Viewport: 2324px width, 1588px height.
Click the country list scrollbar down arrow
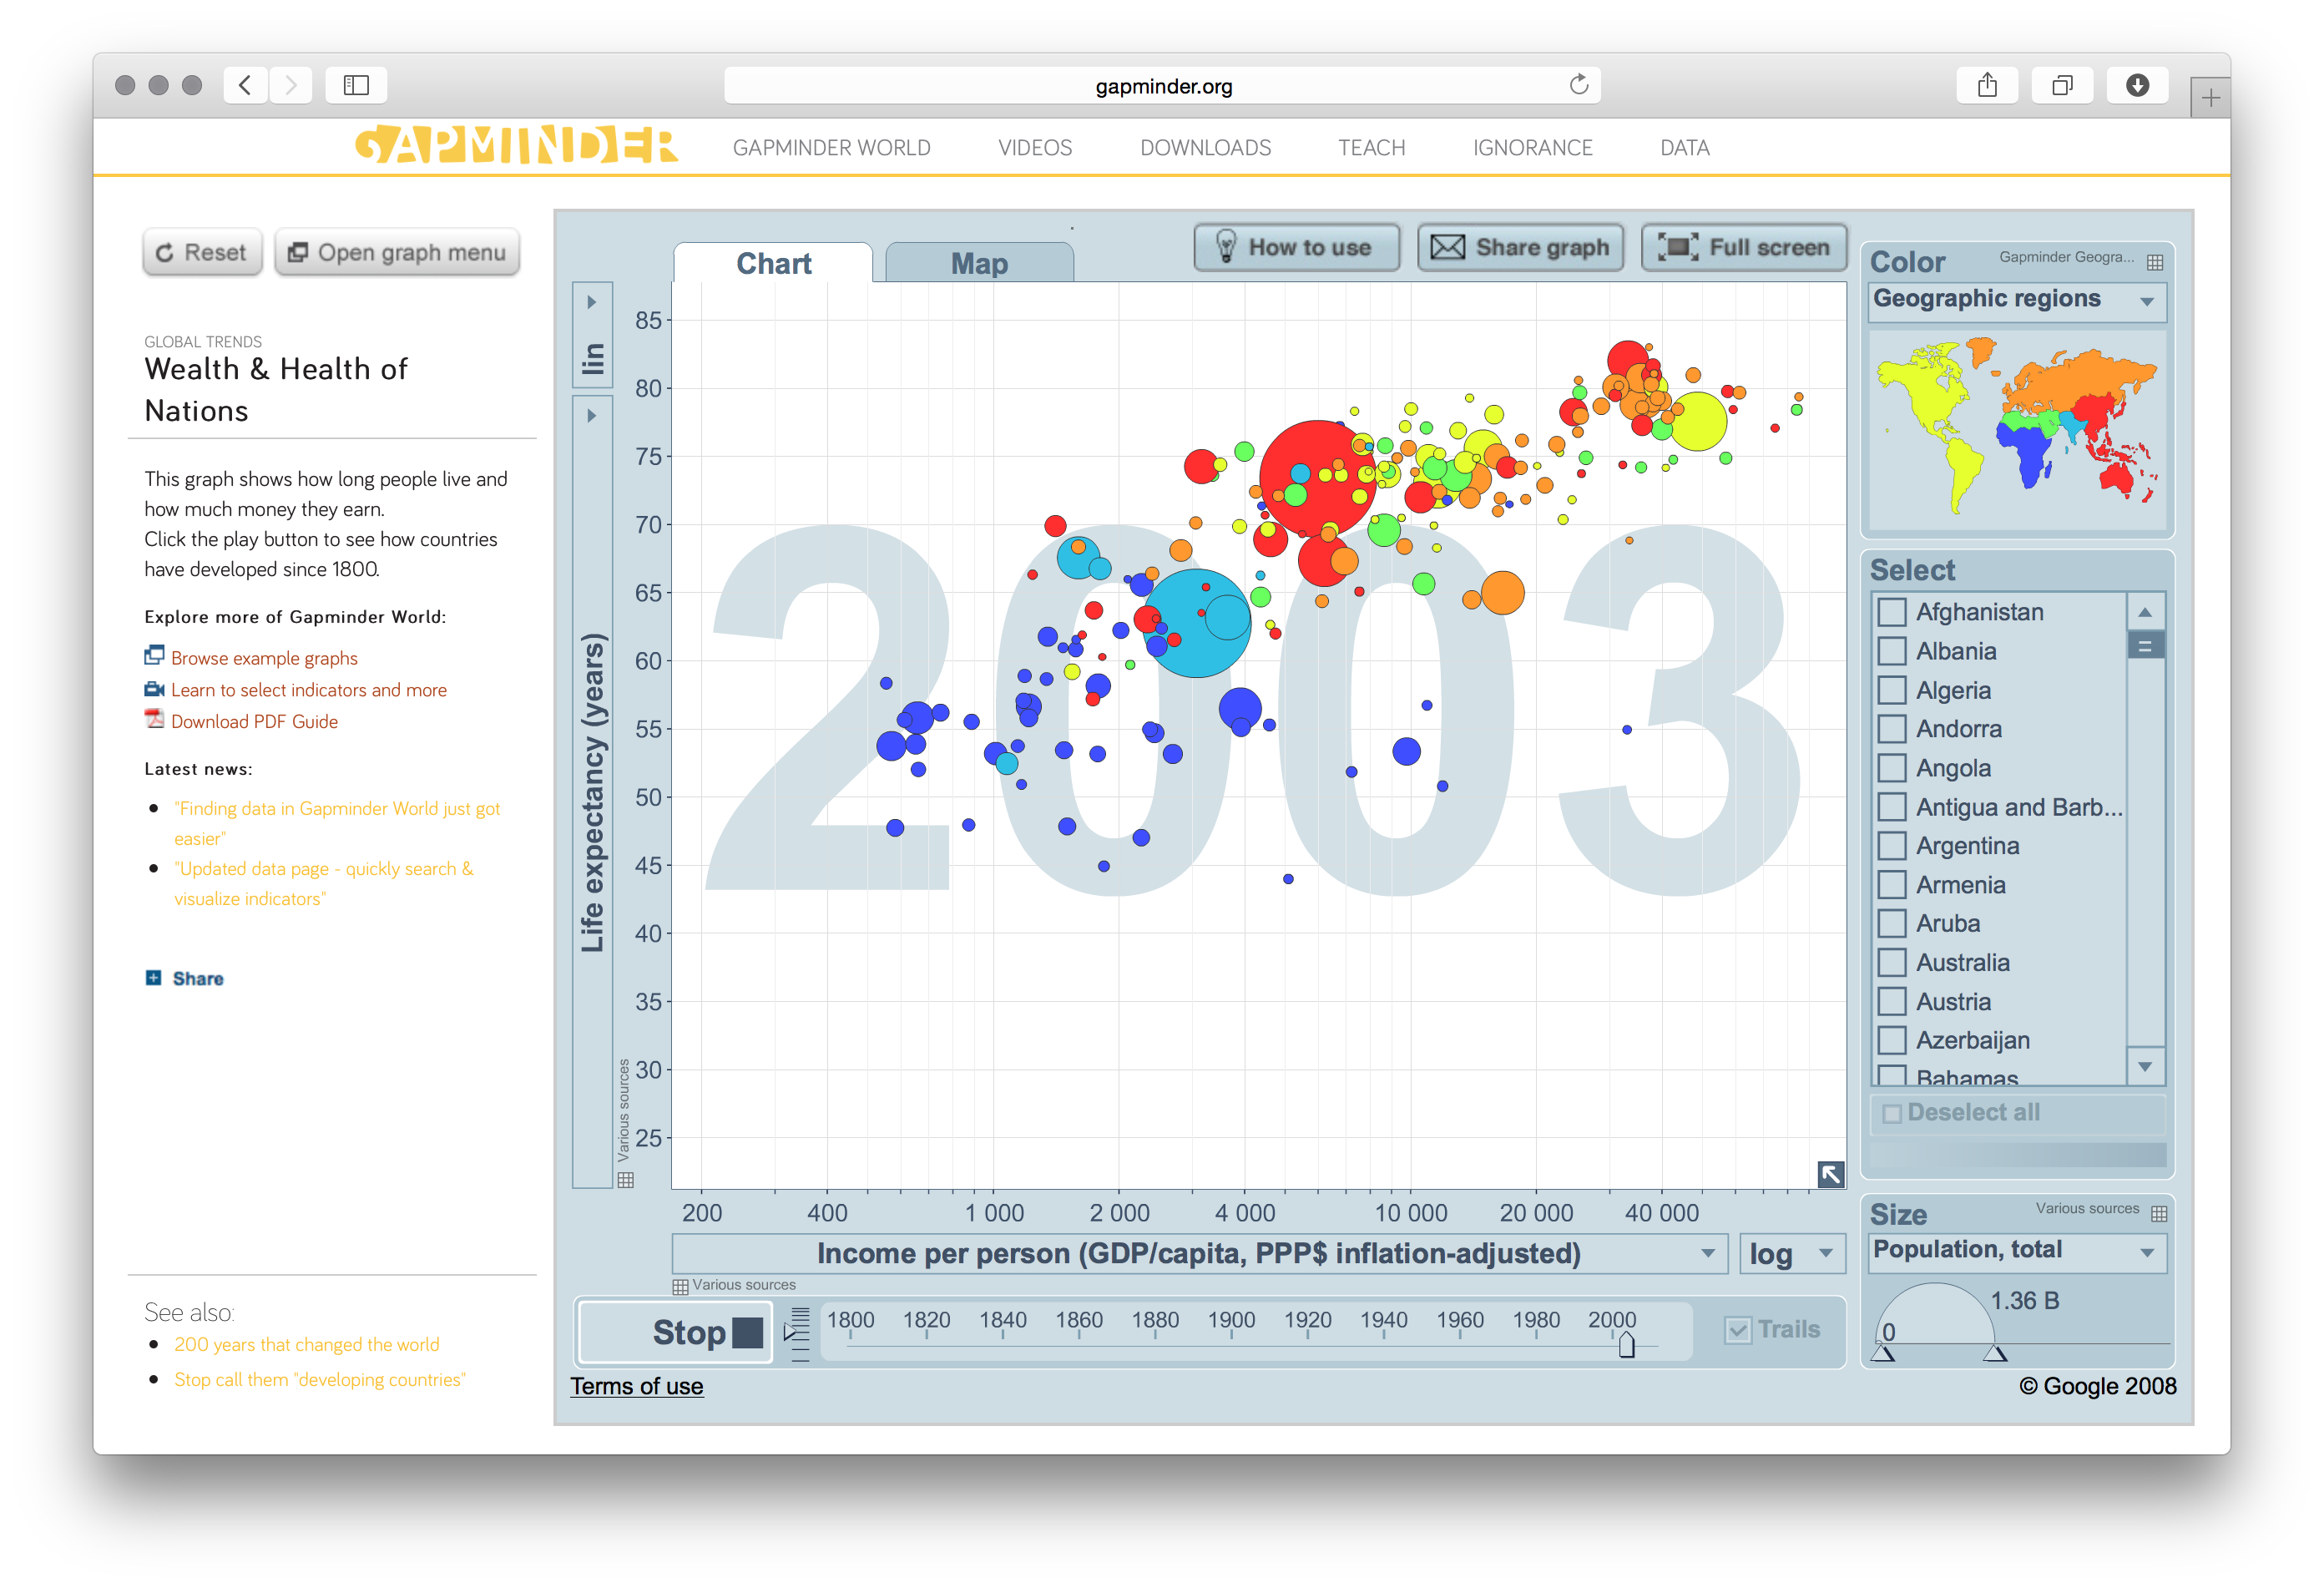point(2145,1067)
